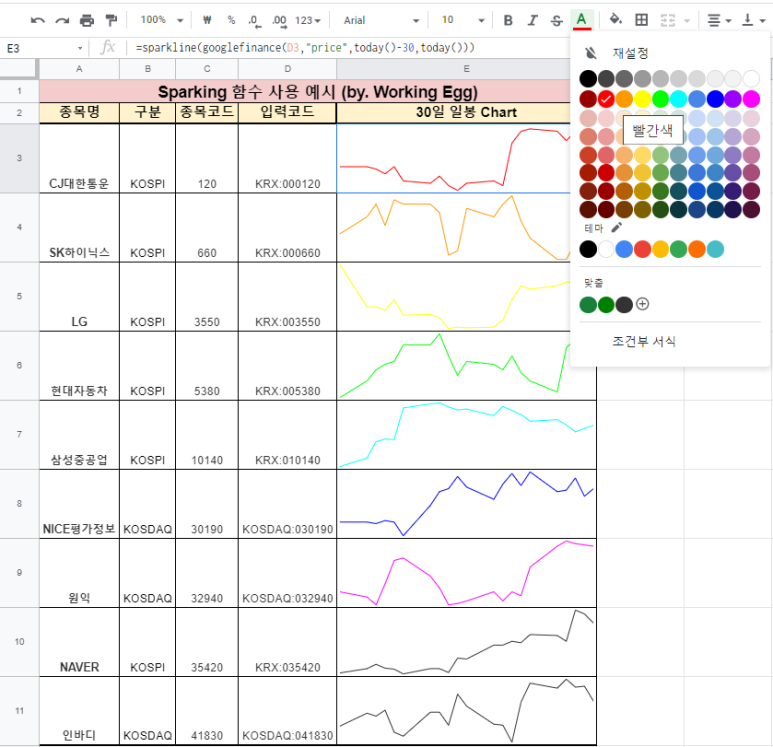The image size is (773, 747).
Task: Click the print icon
Action: click(x=87, y=21)
